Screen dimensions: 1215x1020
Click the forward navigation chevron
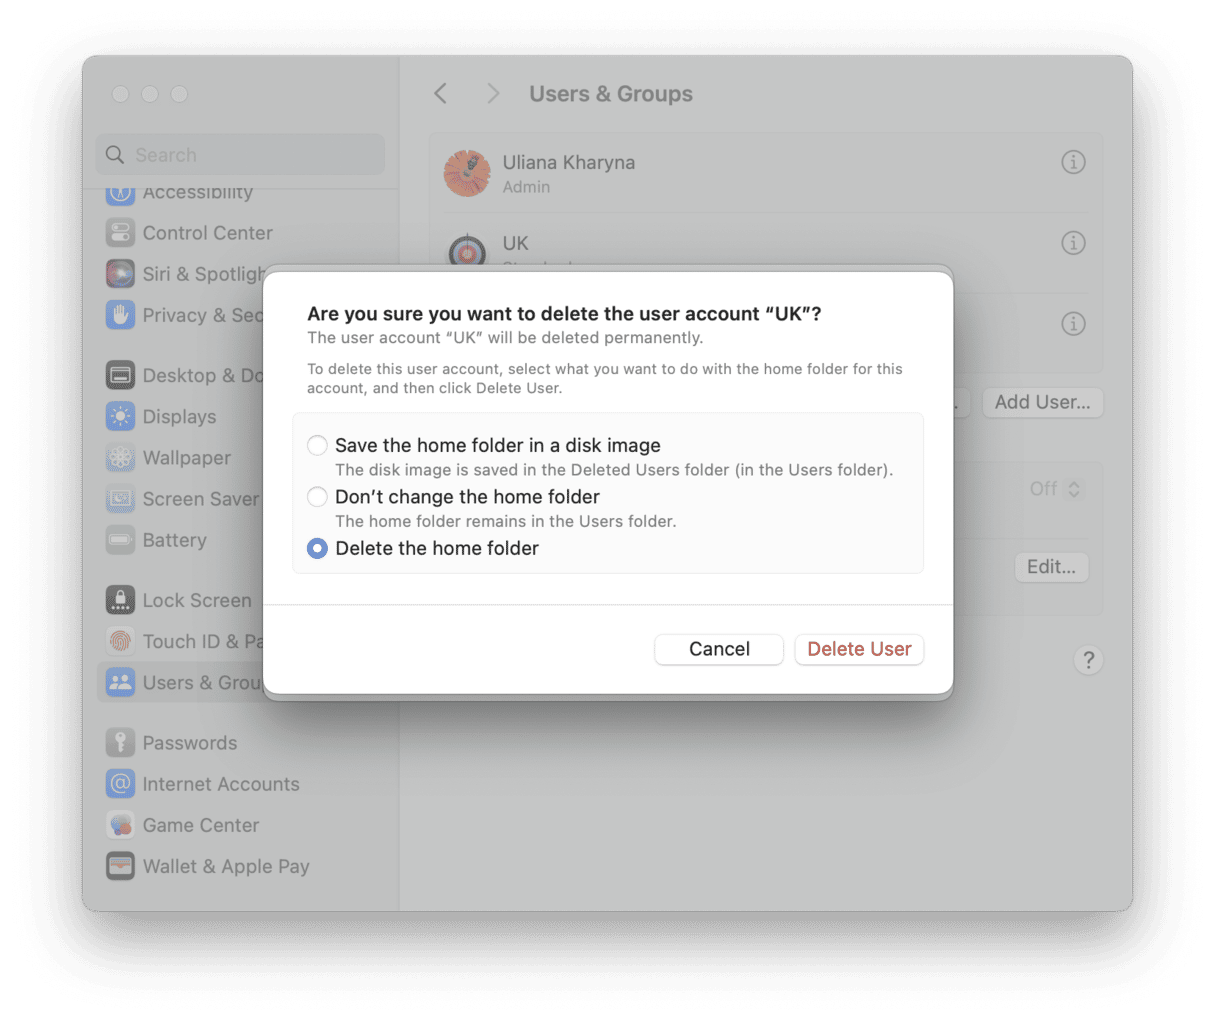(492, 93)
